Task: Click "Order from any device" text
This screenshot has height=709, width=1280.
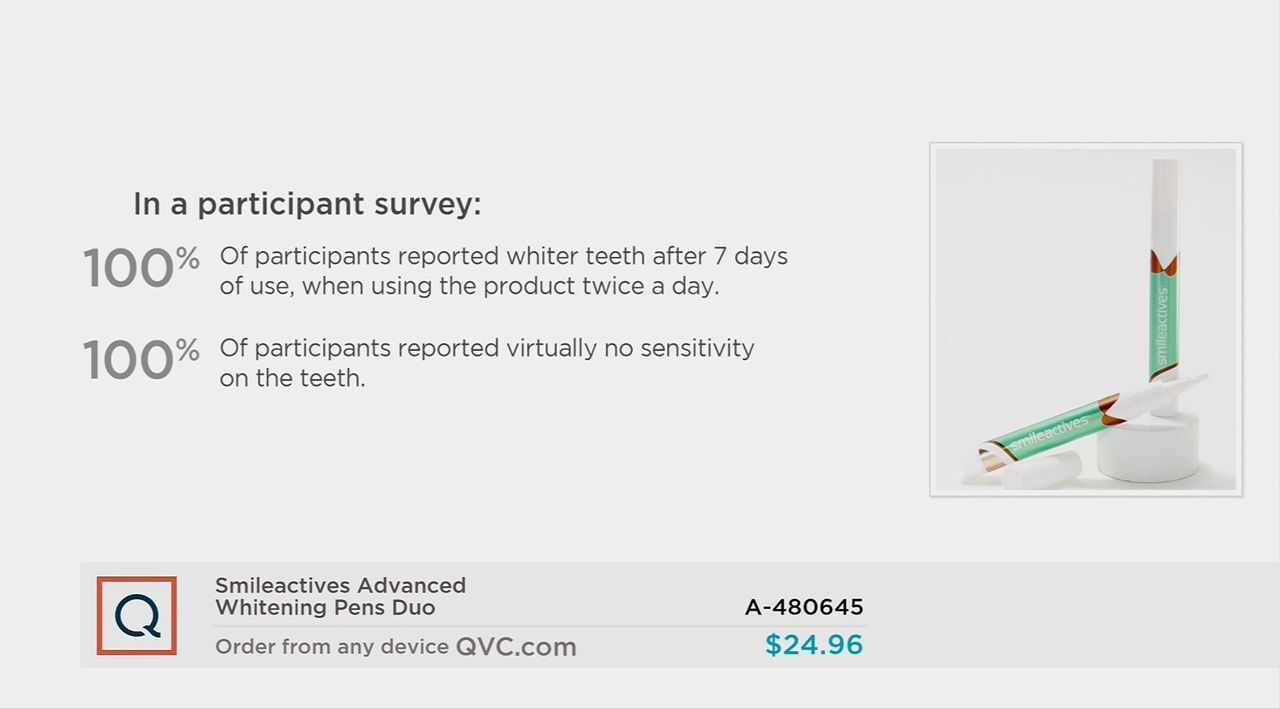Action: point(332,647)
